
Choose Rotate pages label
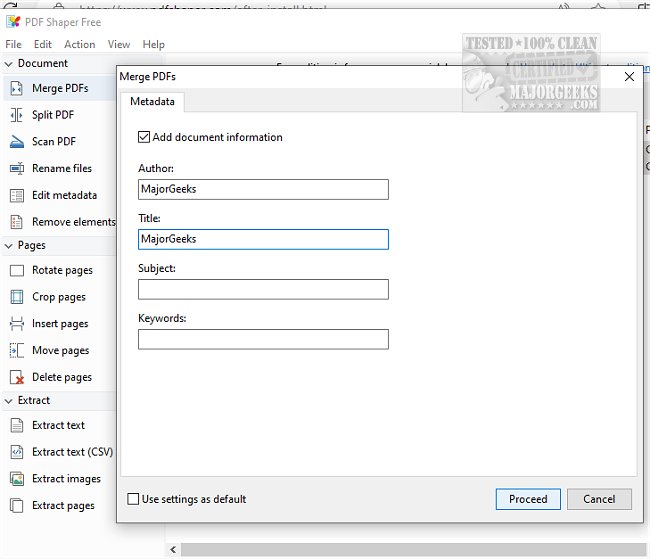click(62, 271)
